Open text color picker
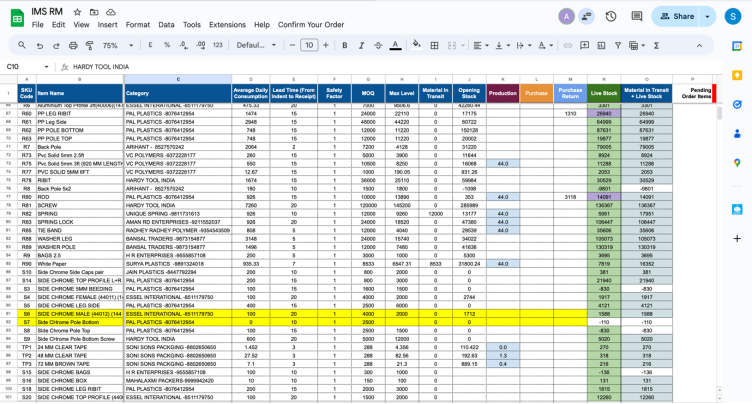Screen dimensions: 752x404 (x=395, y=46)
